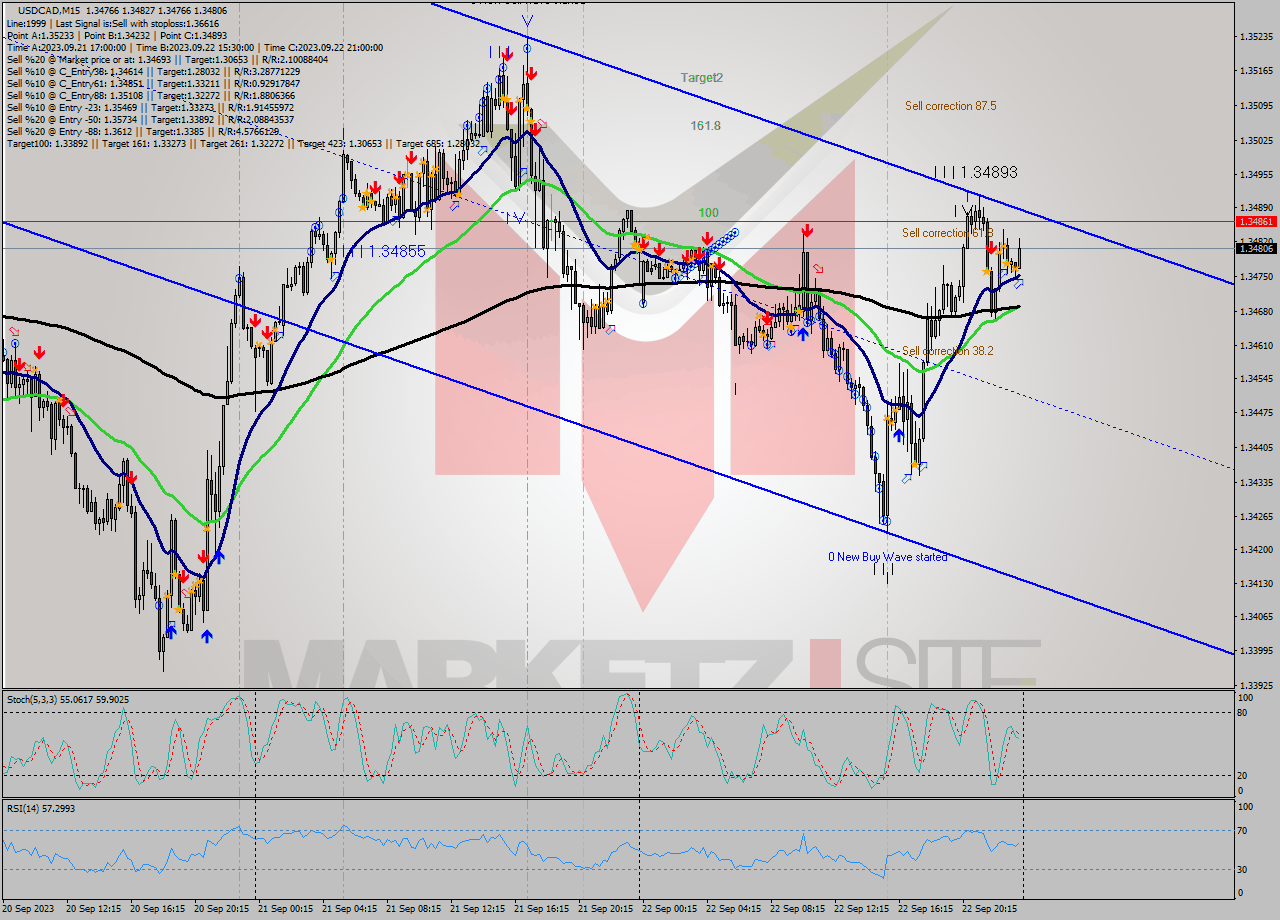The image size is (1280, 920).
Task: Click the 1.34680 price axis value
Action: (1256, 311)
